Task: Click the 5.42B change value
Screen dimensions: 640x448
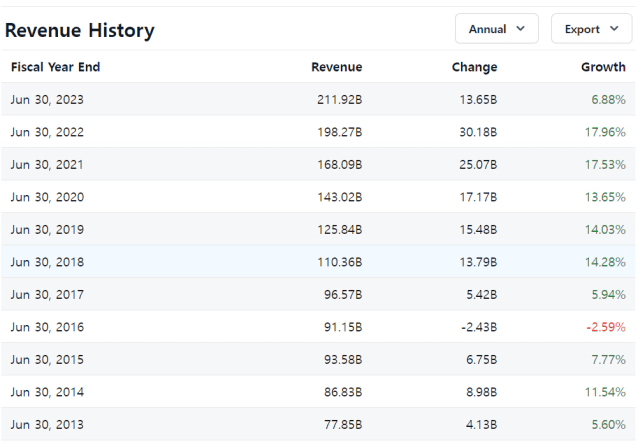Action: point(482,295)
